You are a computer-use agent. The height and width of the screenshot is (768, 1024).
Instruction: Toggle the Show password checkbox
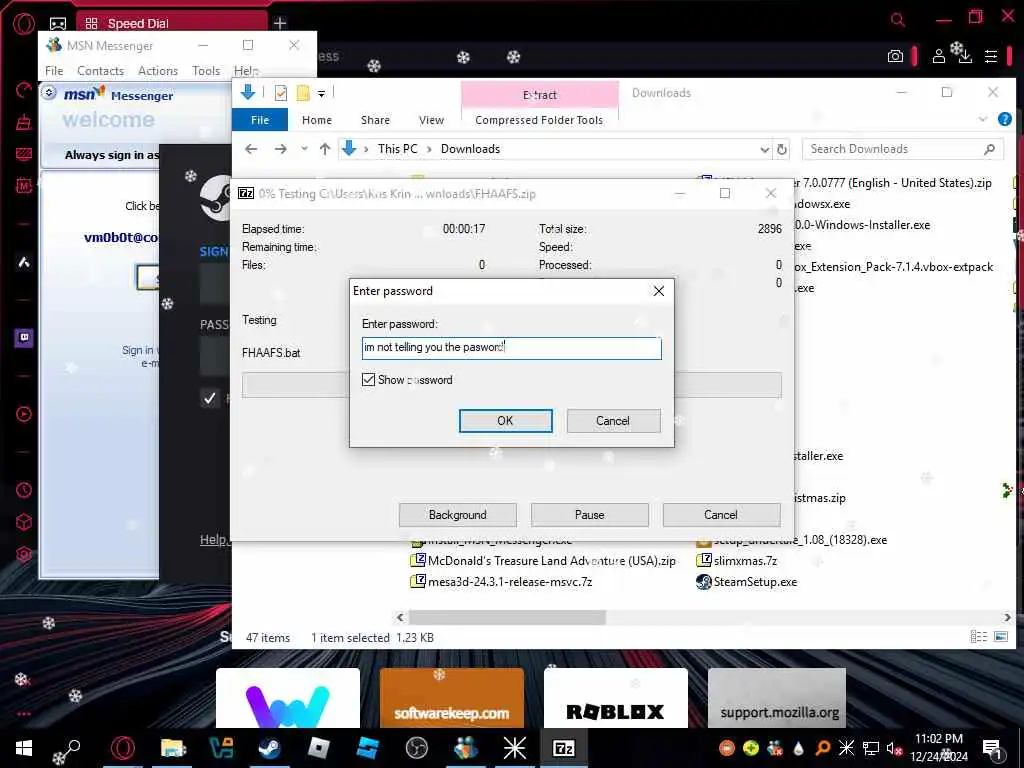pos(368,379)
